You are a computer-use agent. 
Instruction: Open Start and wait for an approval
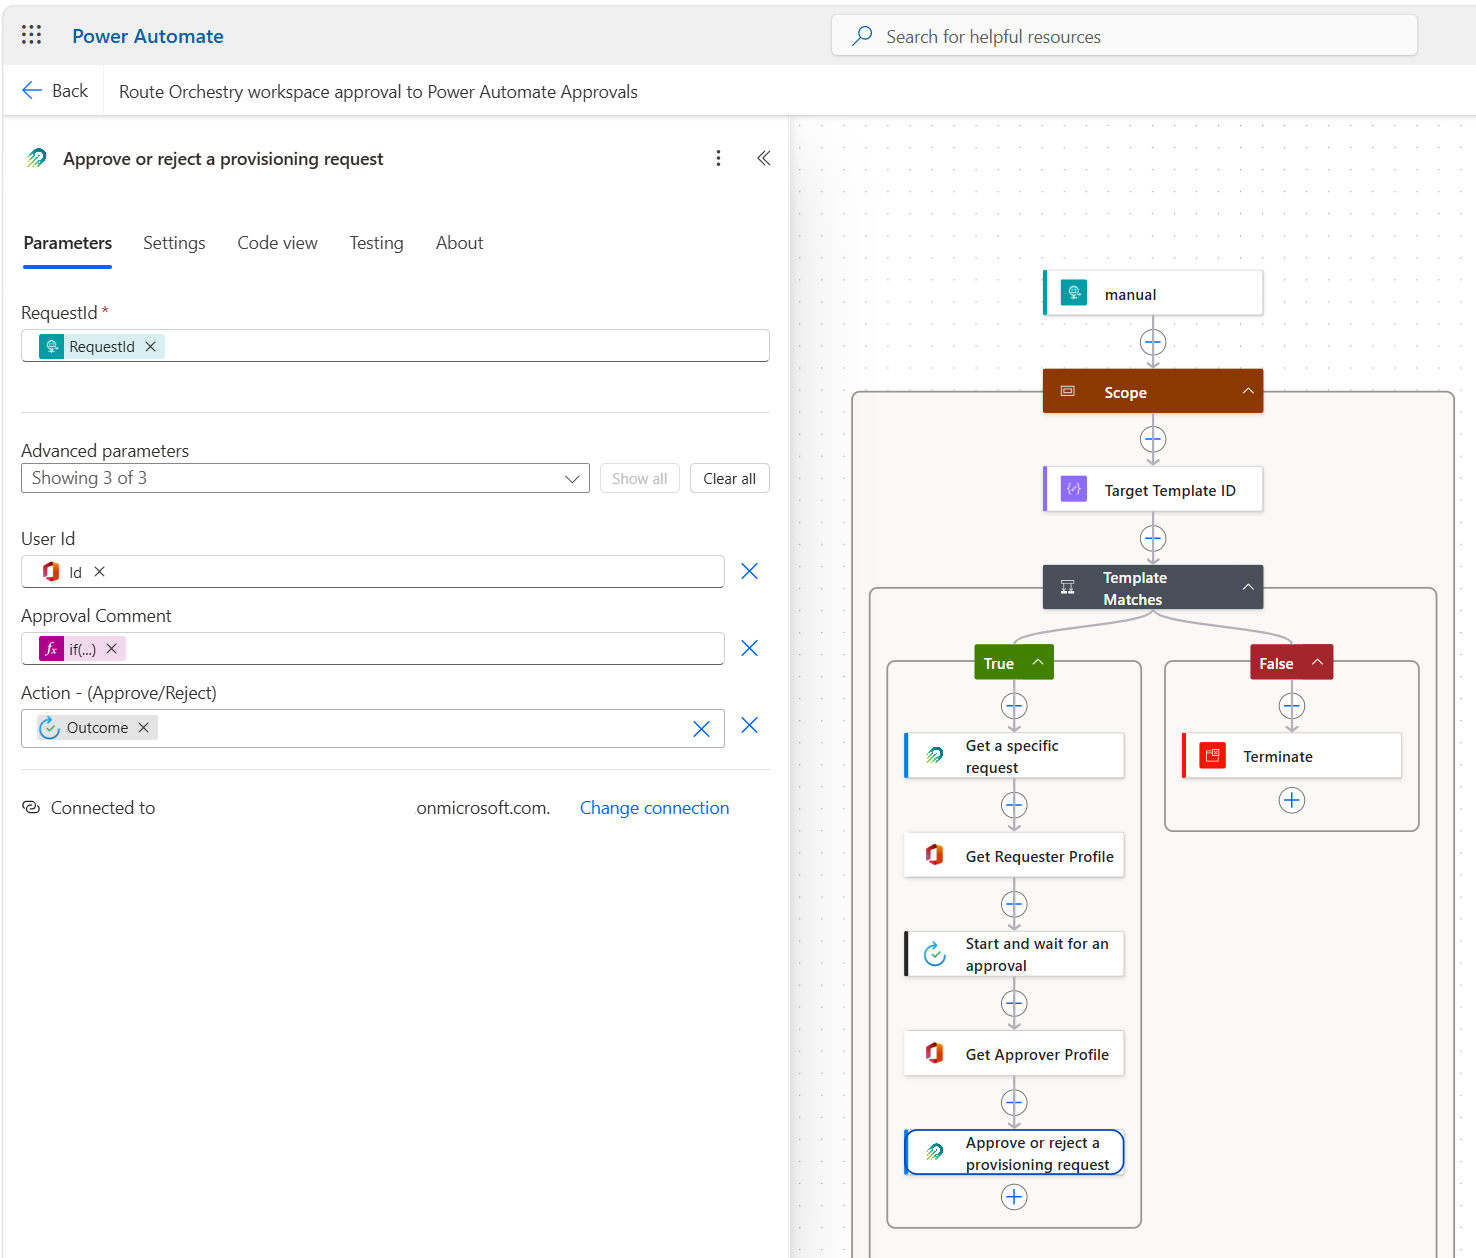(x=1014, y=954)
